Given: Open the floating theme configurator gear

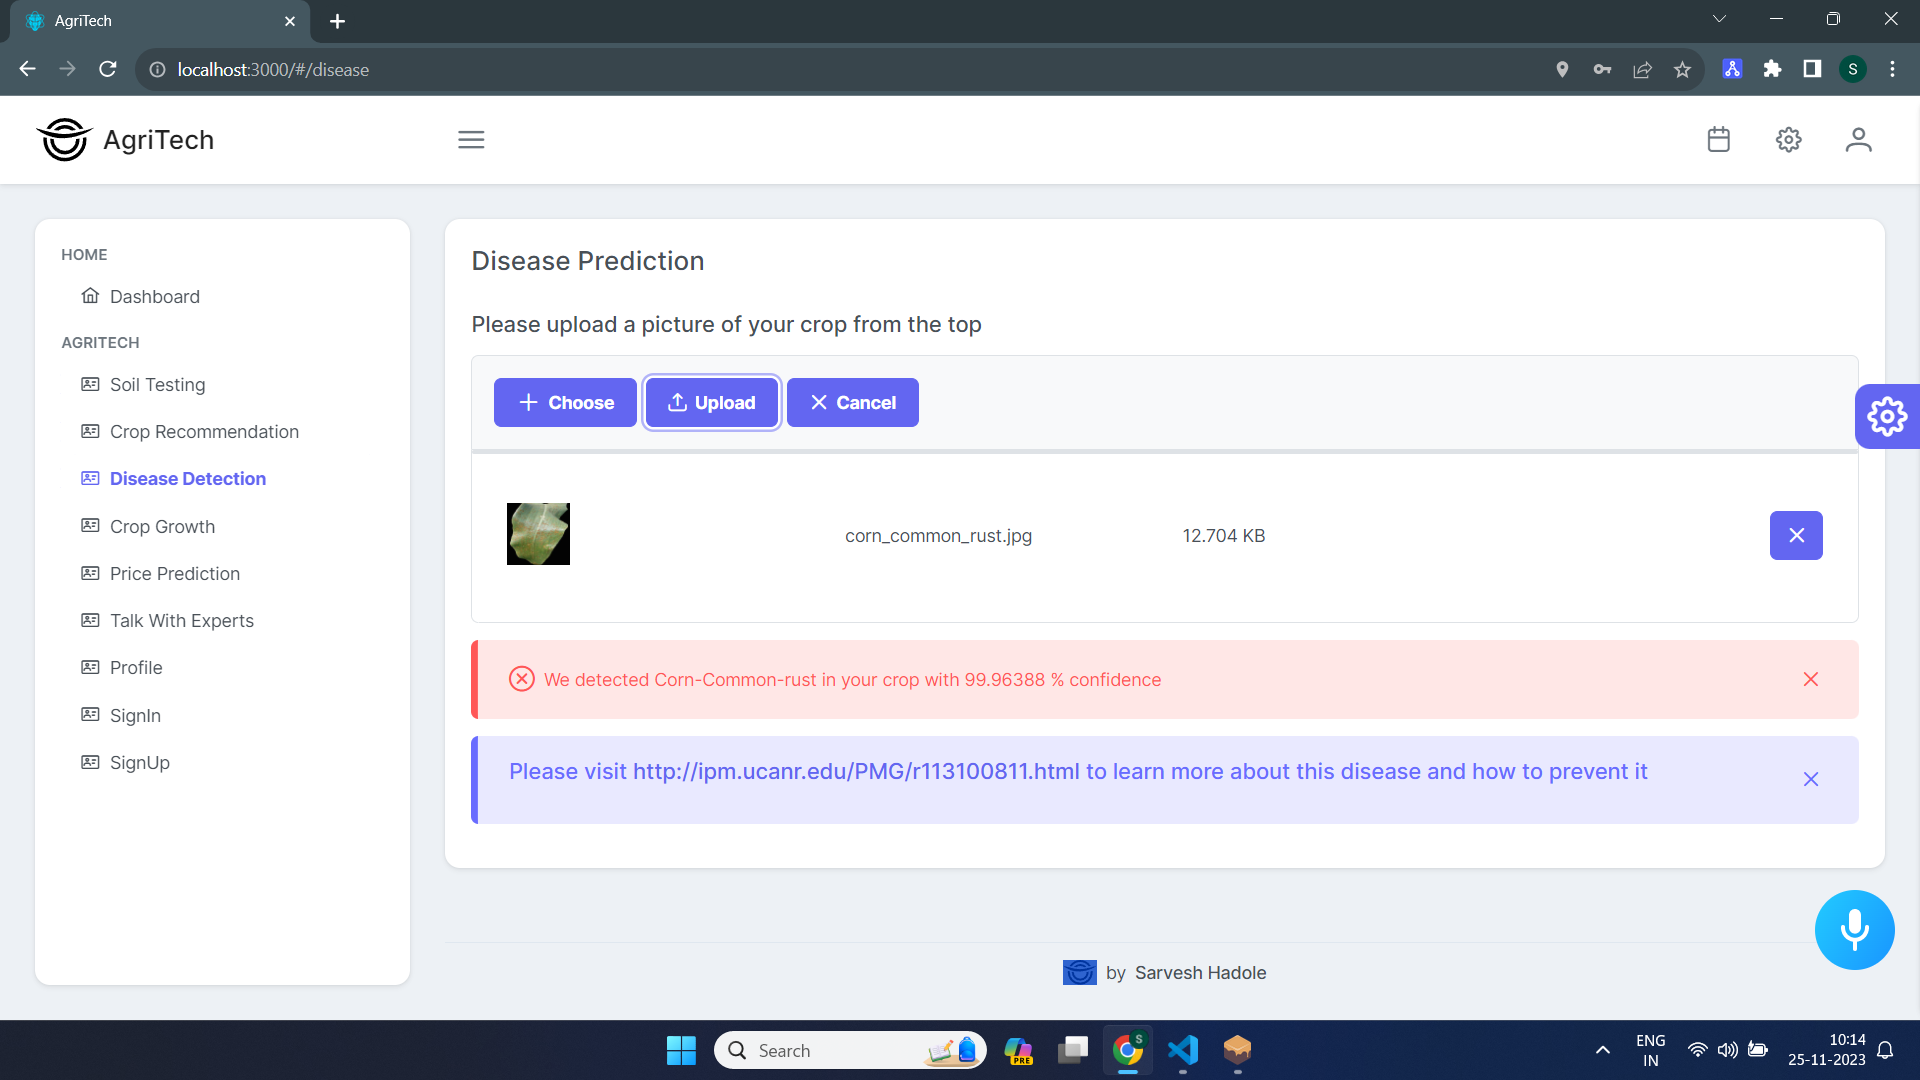Looking at the screenshot, I should [x=1886, y=416].
